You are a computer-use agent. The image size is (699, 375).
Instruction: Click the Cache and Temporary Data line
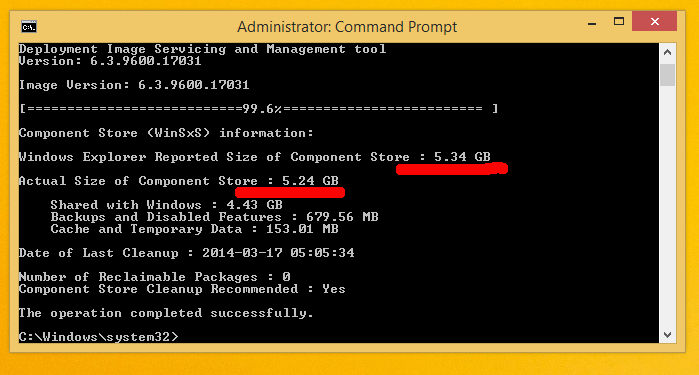[194, 229]
